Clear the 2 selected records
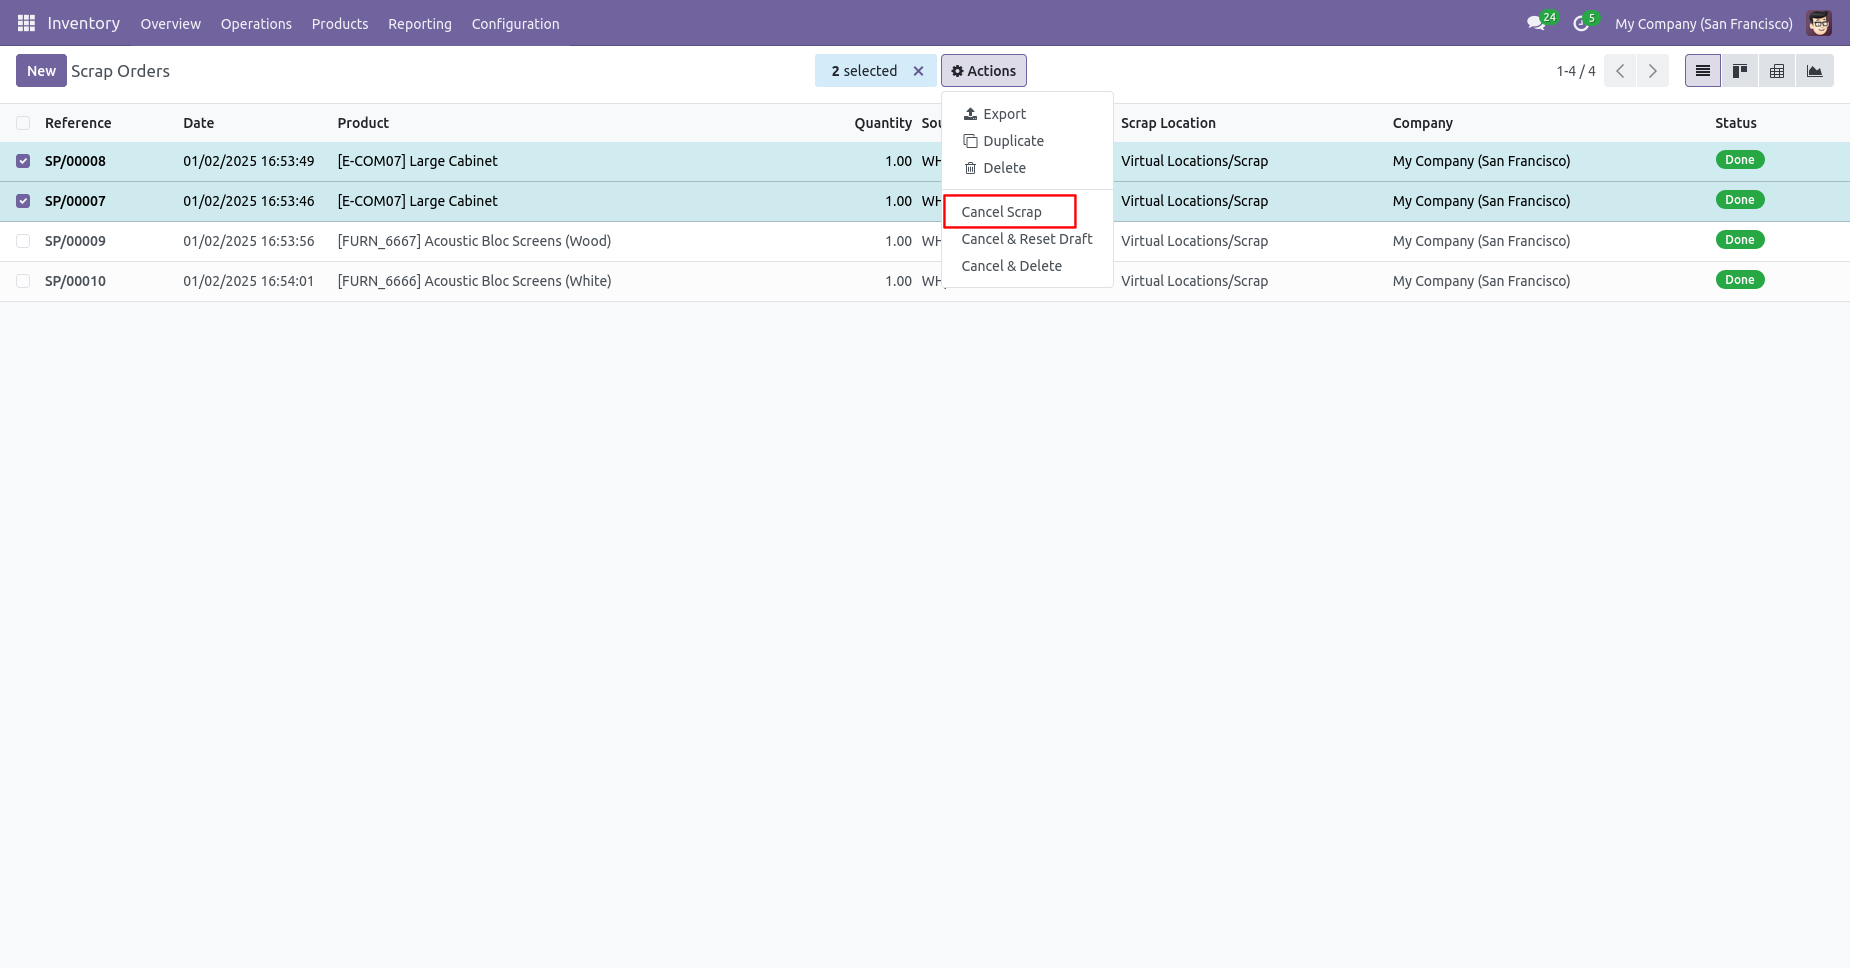The image size is (1850, 968). click(x=918, y=71)
